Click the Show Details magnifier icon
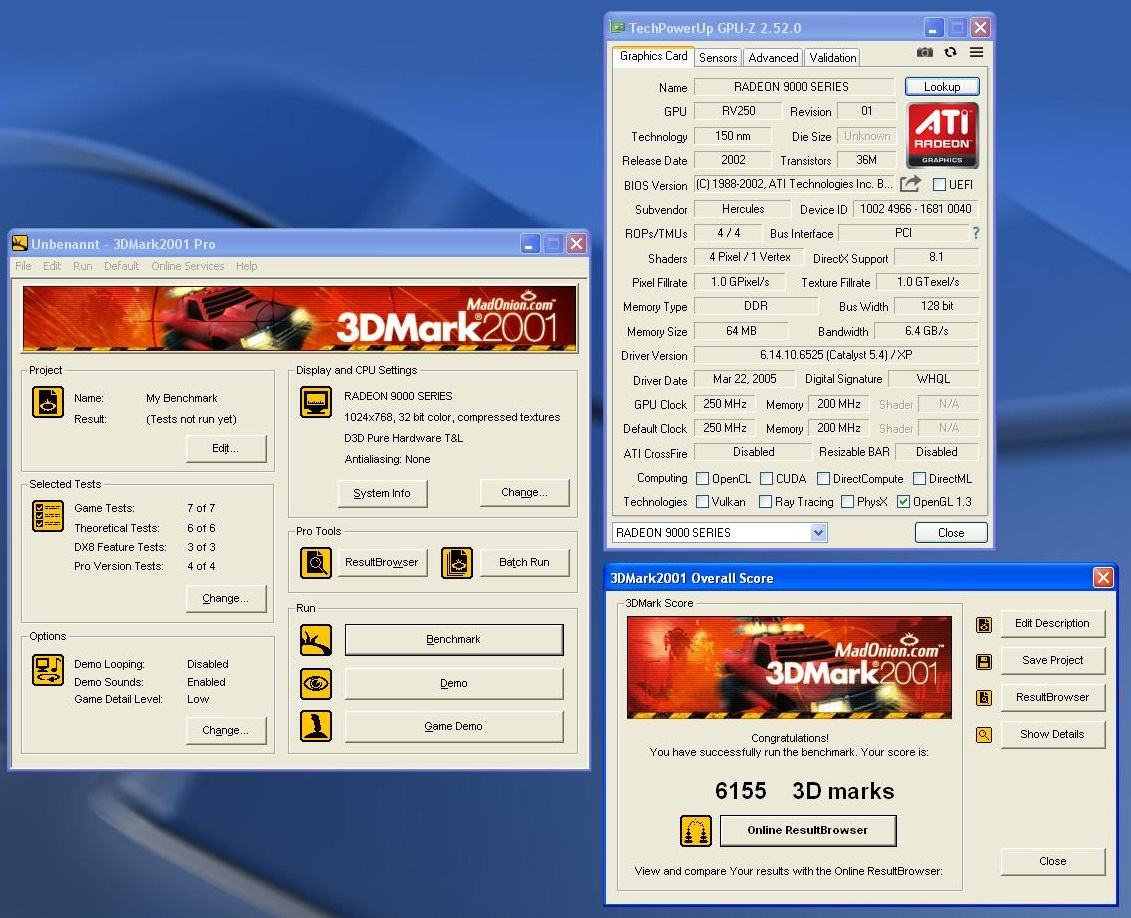The image size is (1131, 918). coord(984,735)
